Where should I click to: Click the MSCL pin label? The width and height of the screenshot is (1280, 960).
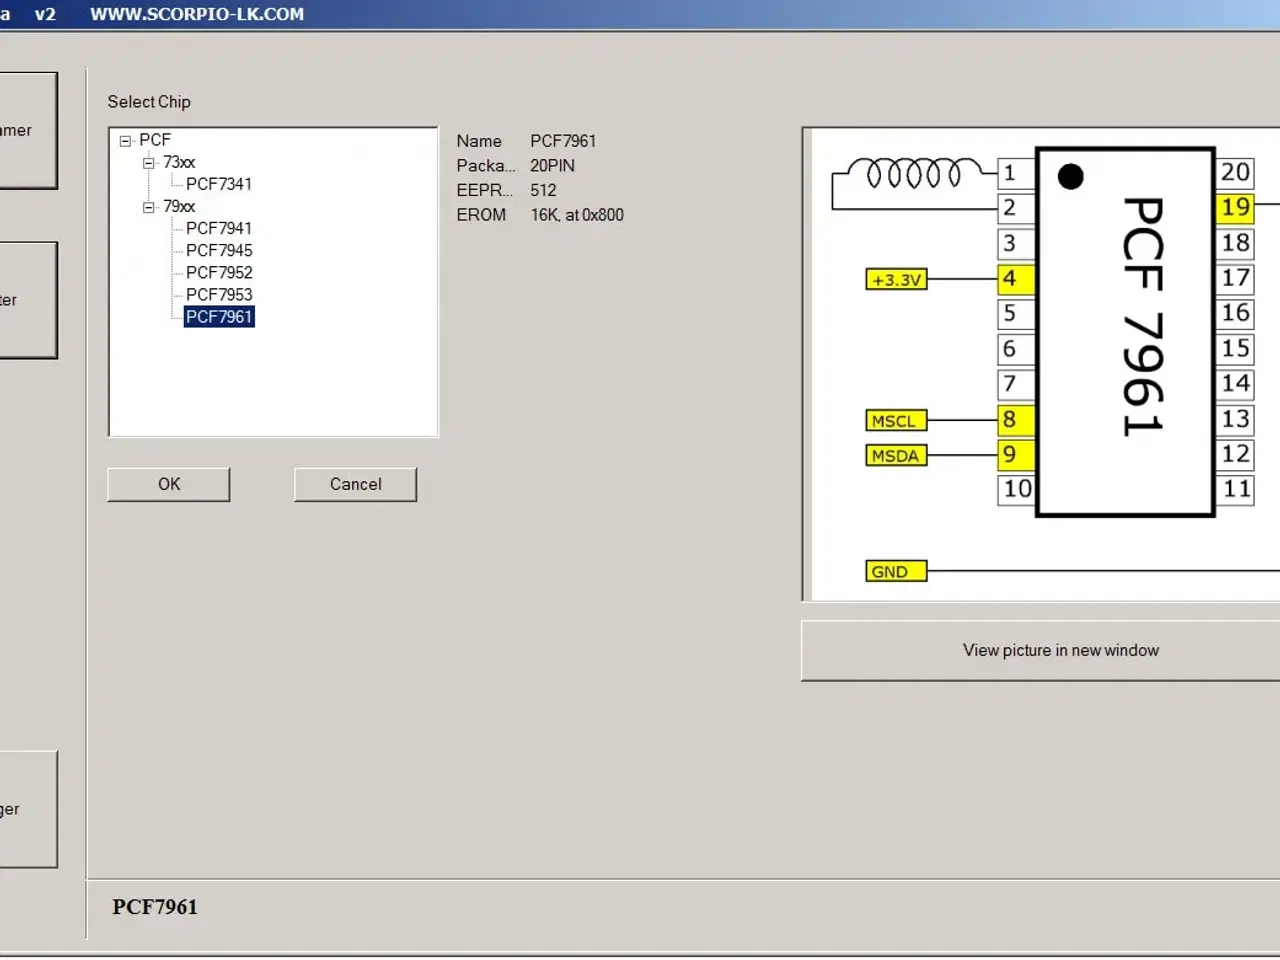click(x=894, y=420)
